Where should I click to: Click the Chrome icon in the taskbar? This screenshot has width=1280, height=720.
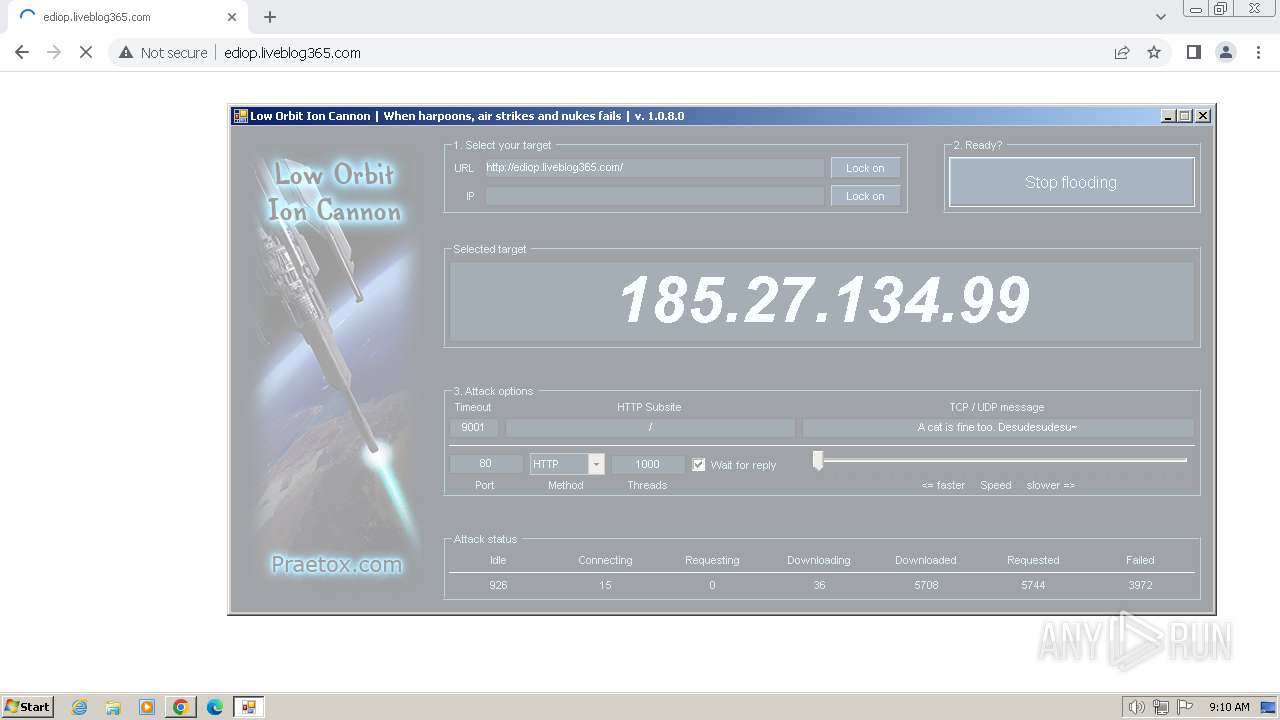click(181, 707)
